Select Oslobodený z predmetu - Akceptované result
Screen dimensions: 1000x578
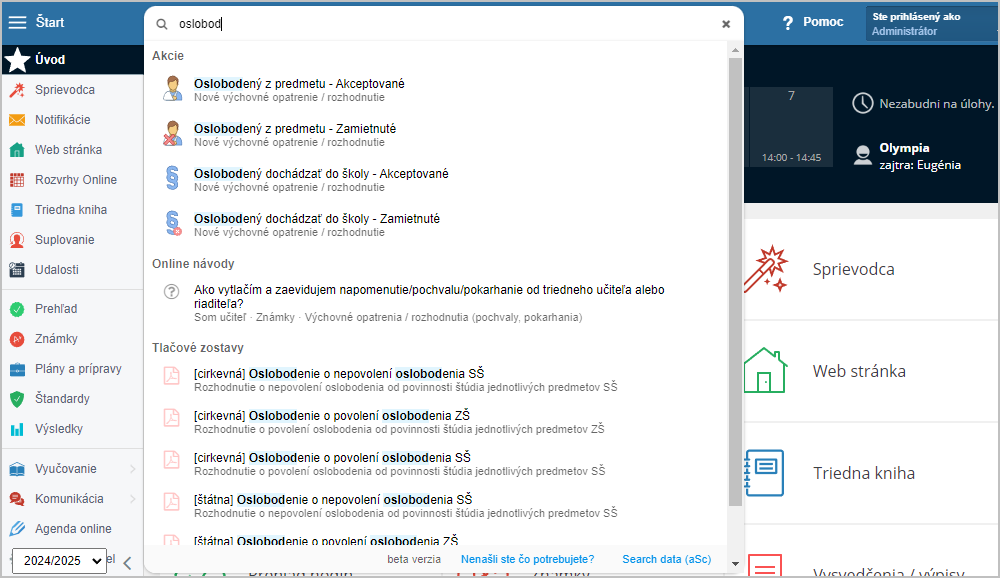tap(436, 90)
